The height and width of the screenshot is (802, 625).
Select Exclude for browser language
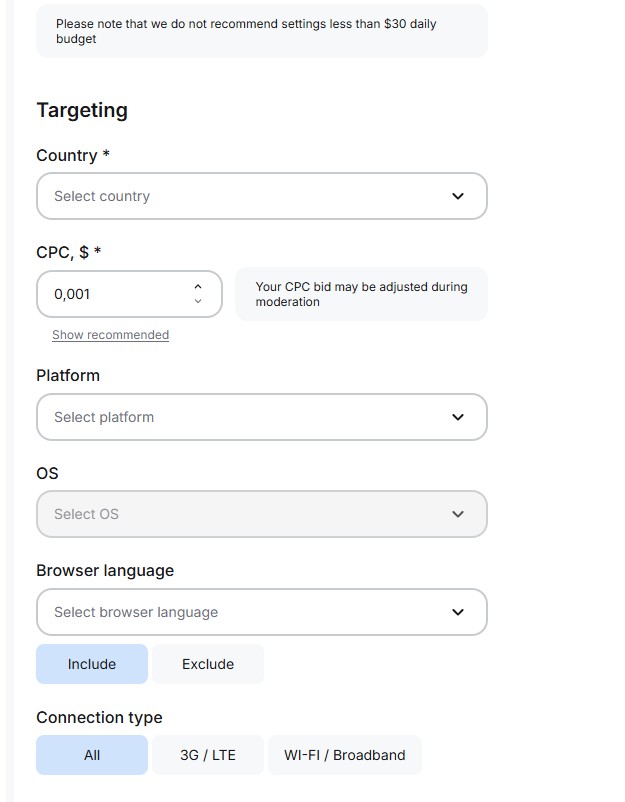click(x=208, y=664)
